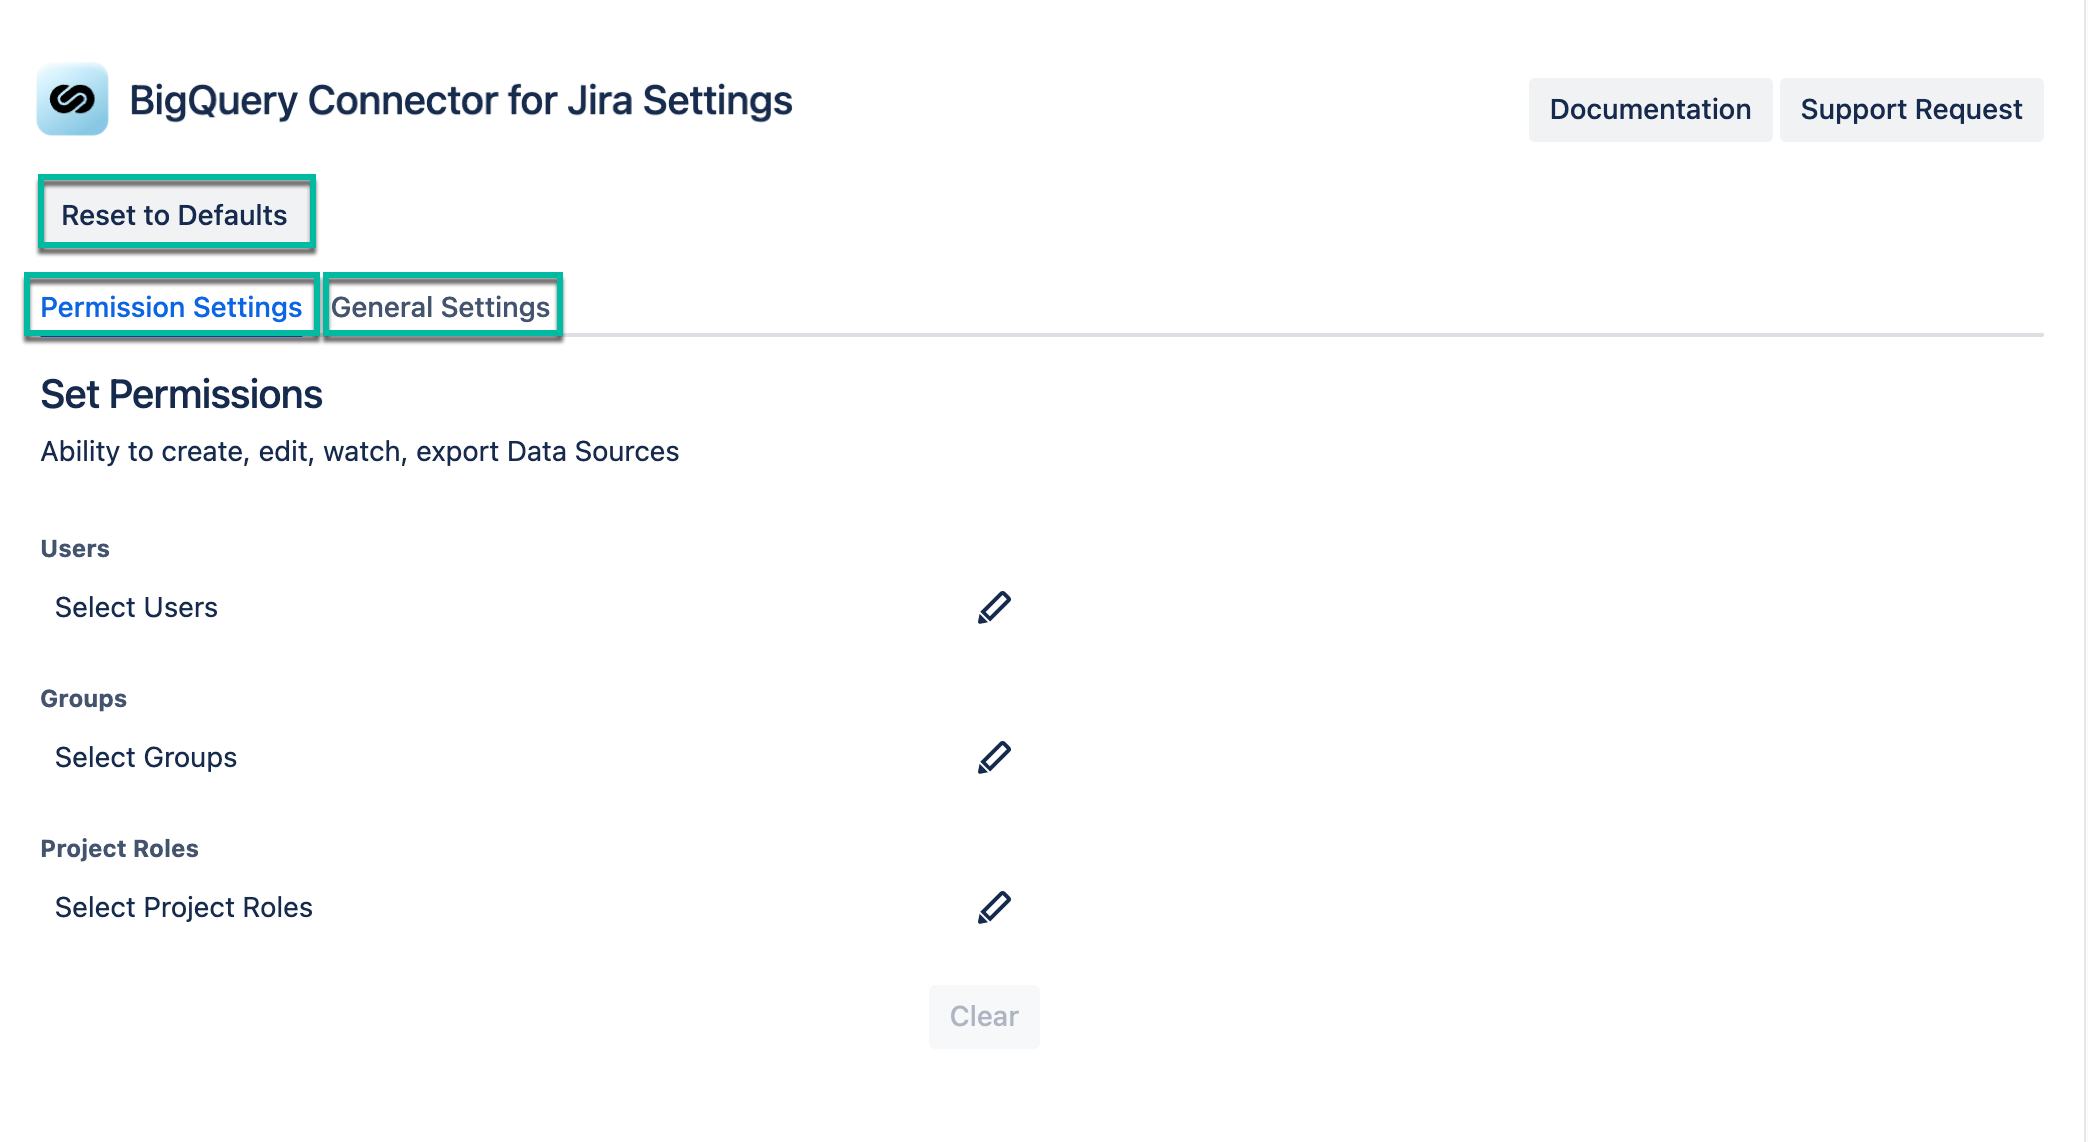The height and width of the screenshot is (1142, 2088).
Task: Open a Support Request
Action: point(1911,109)
